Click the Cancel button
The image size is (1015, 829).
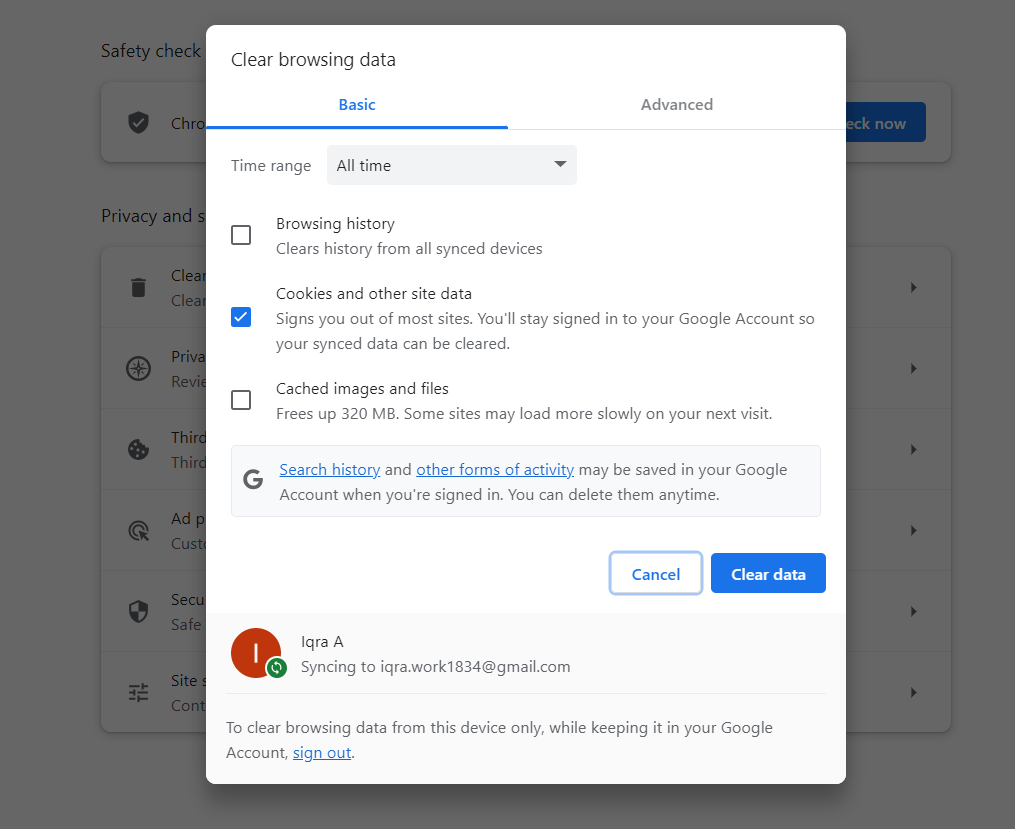(x=656, y=573)
